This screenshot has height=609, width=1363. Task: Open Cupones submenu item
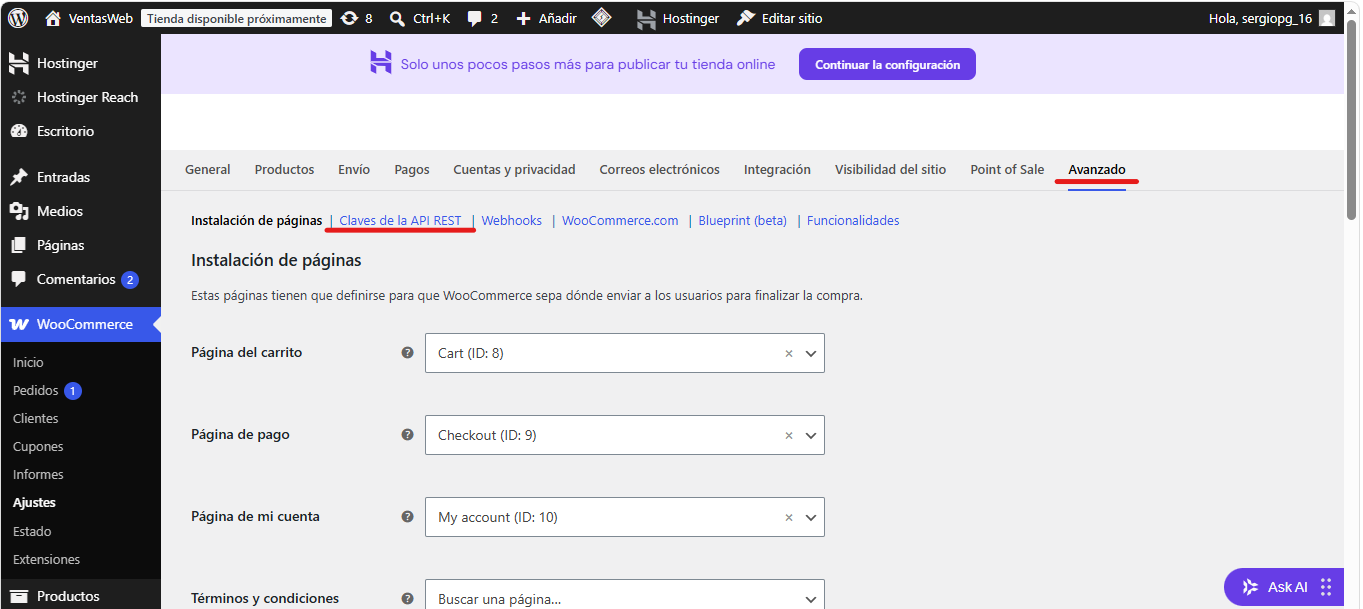38,446
